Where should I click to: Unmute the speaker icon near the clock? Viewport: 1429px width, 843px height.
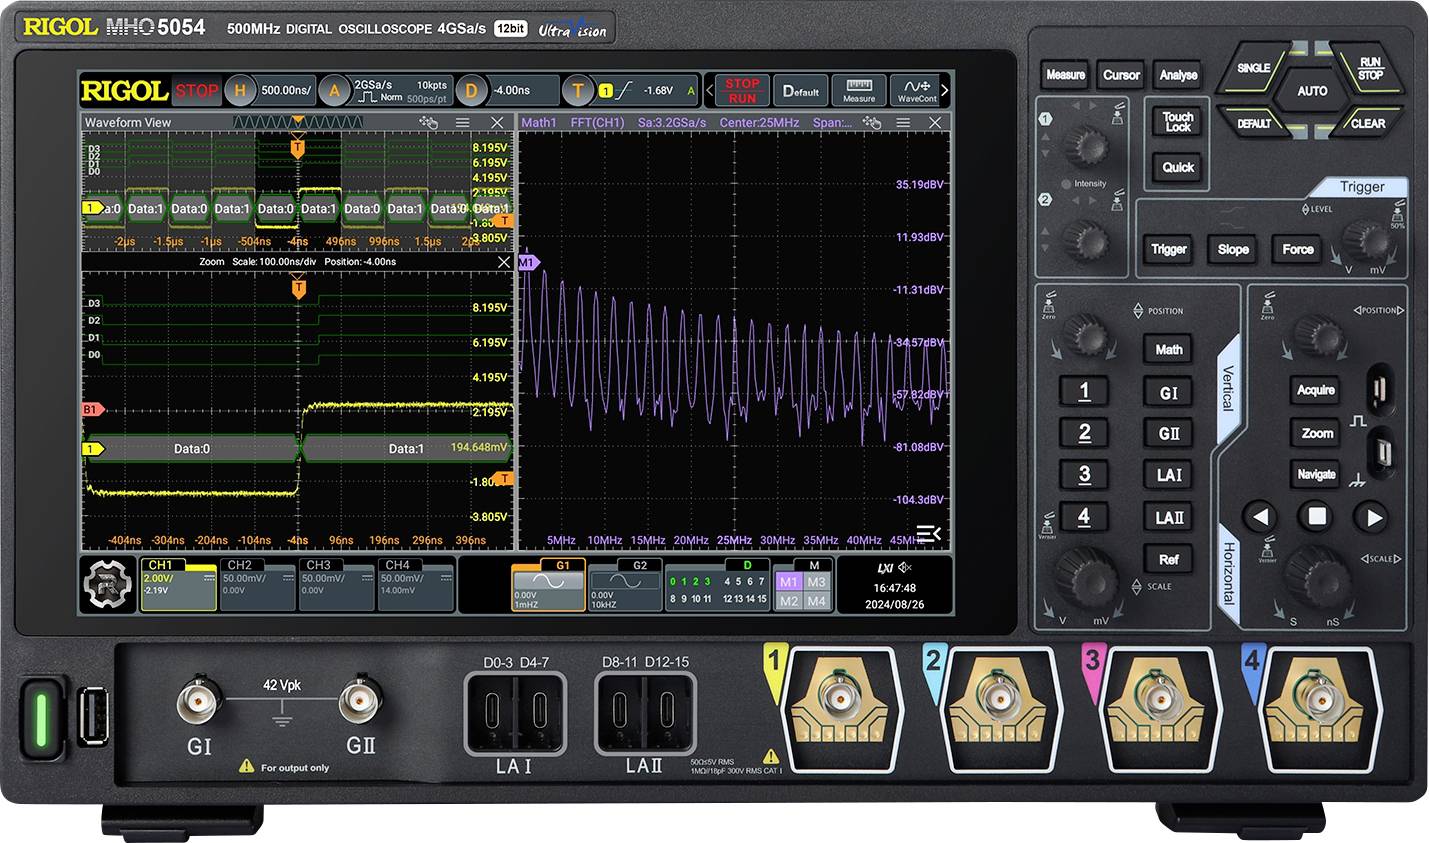906,568
